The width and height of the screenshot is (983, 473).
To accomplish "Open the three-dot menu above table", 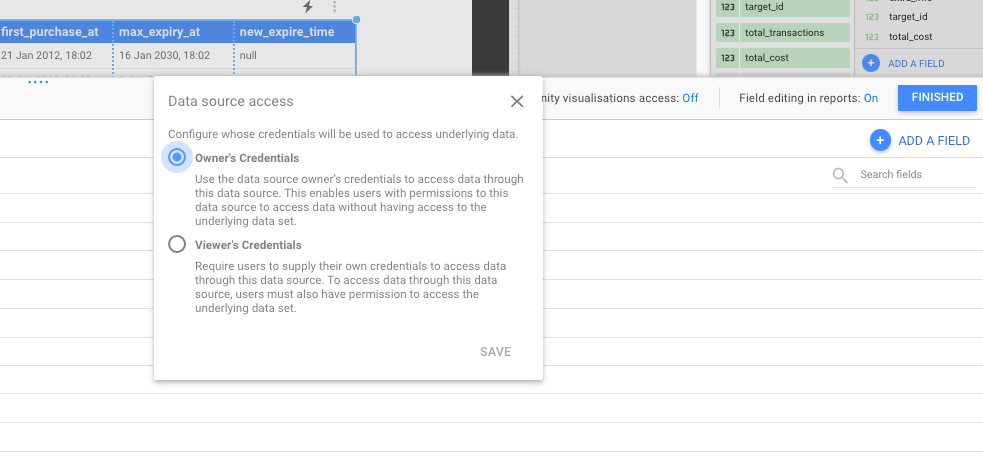I will click(x=334, y=7).
